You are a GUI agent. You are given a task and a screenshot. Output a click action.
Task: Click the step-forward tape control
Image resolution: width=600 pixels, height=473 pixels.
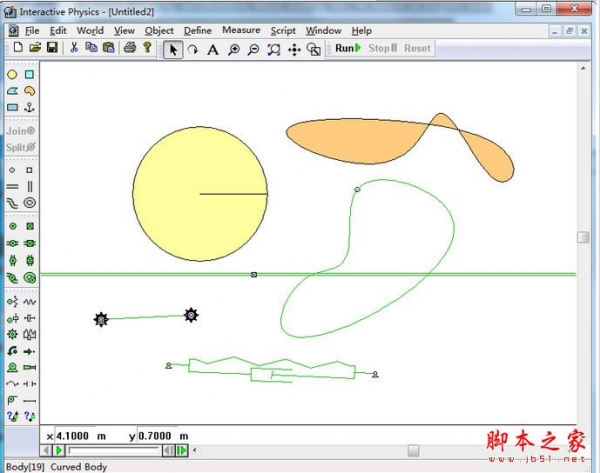point(182,450)
